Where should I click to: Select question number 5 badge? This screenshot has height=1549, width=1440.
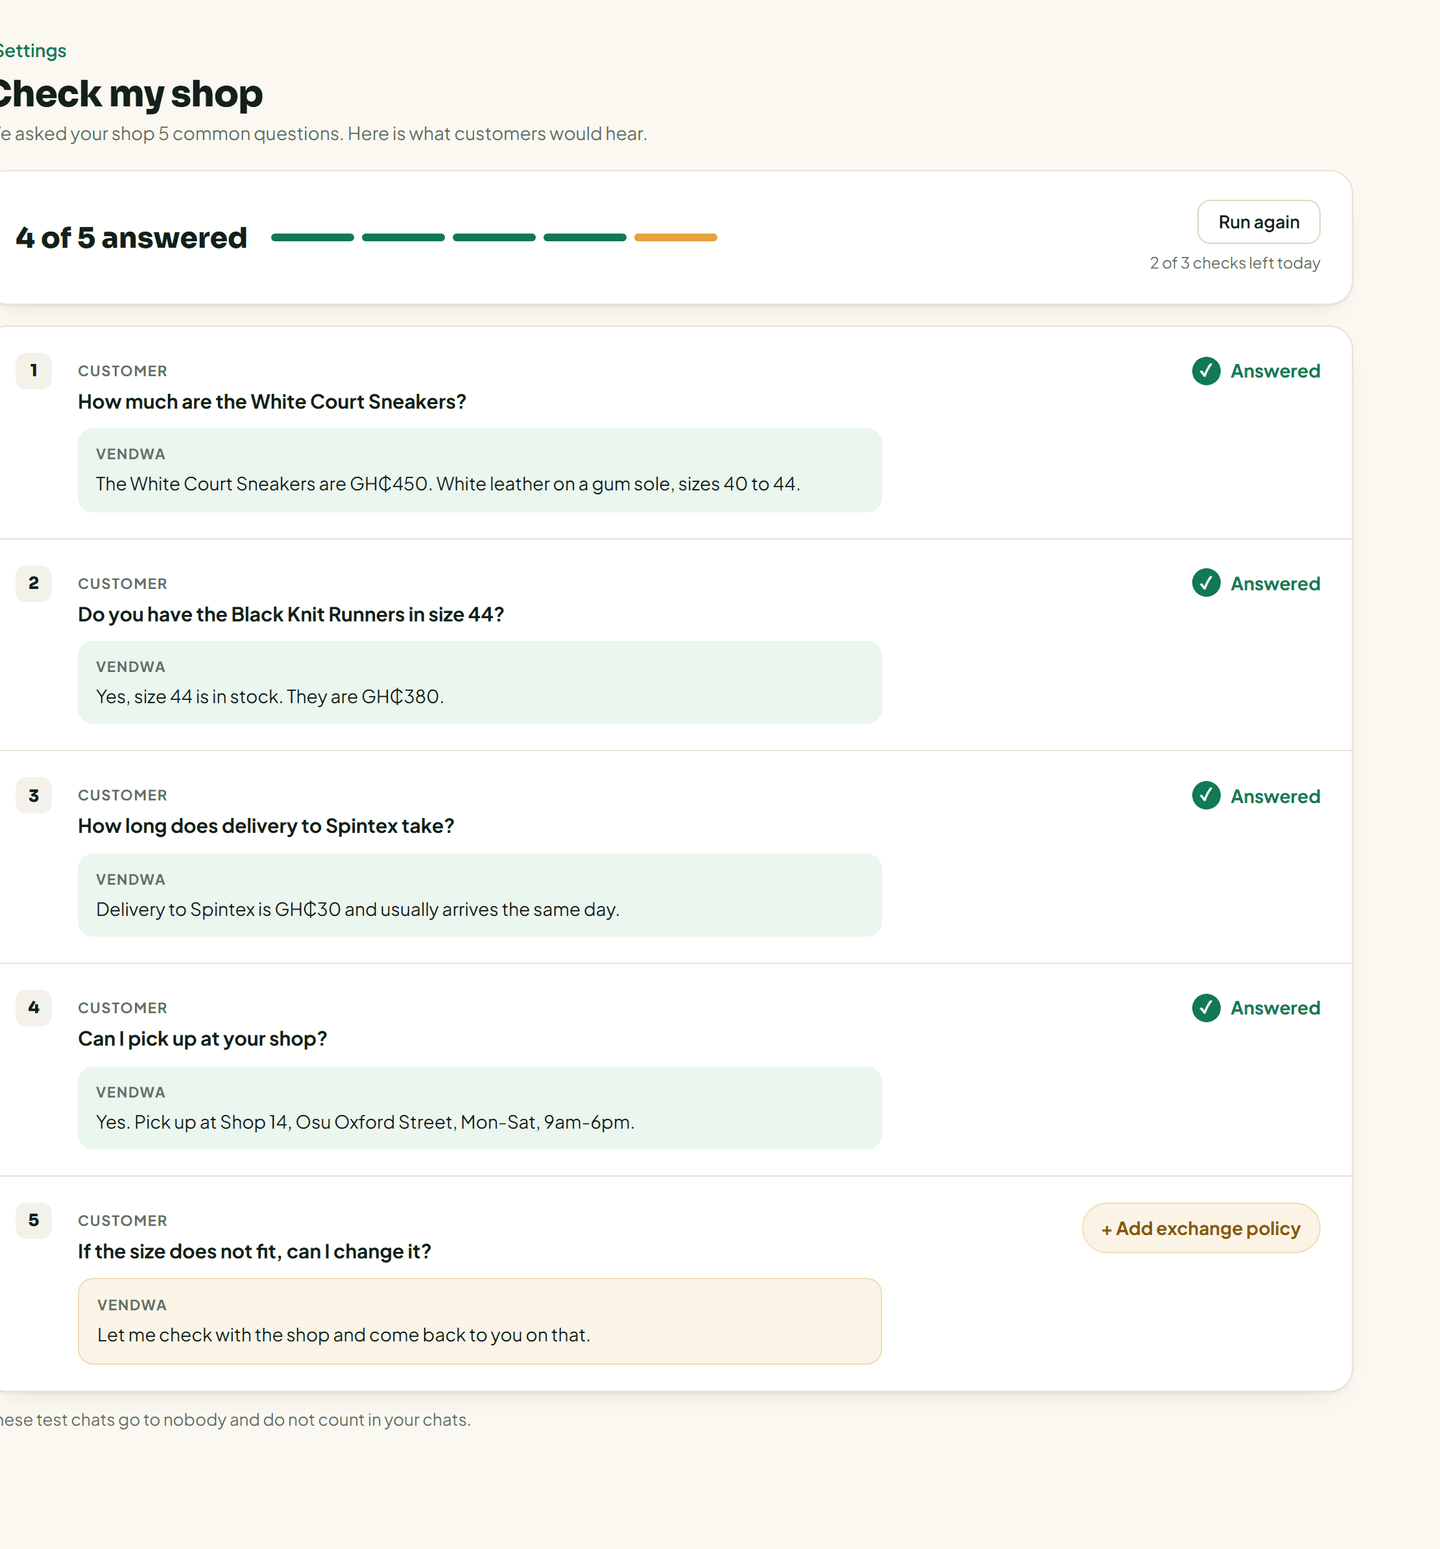[34, 1220]
